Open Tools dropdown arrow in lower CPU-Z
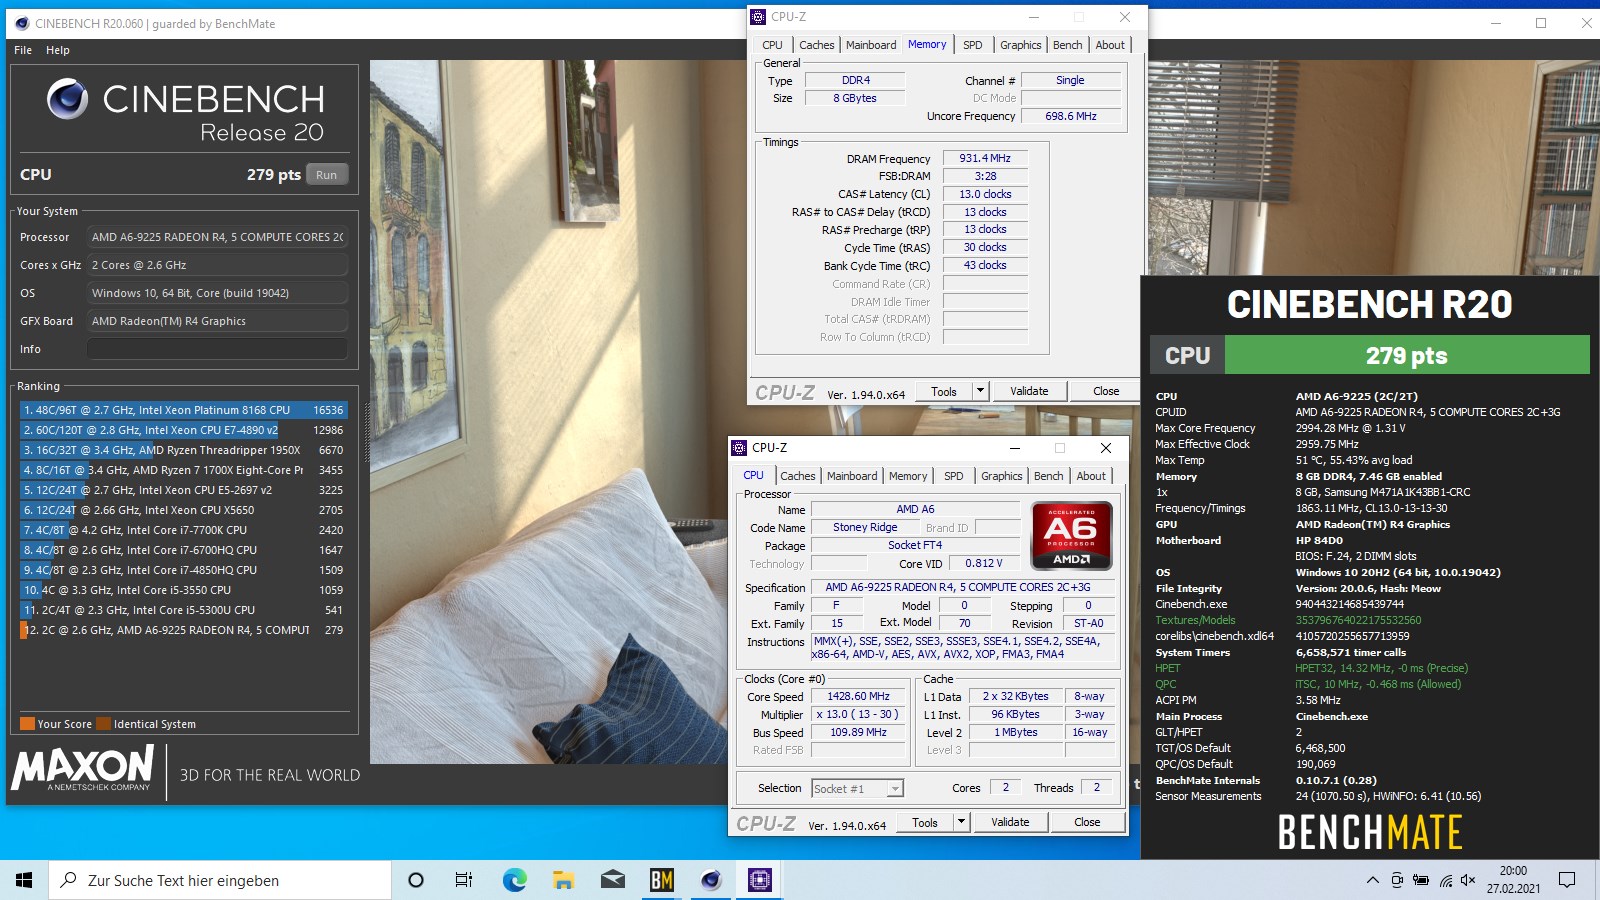Viewport: 1600px width, 900px height. click(x=961, y=822)
